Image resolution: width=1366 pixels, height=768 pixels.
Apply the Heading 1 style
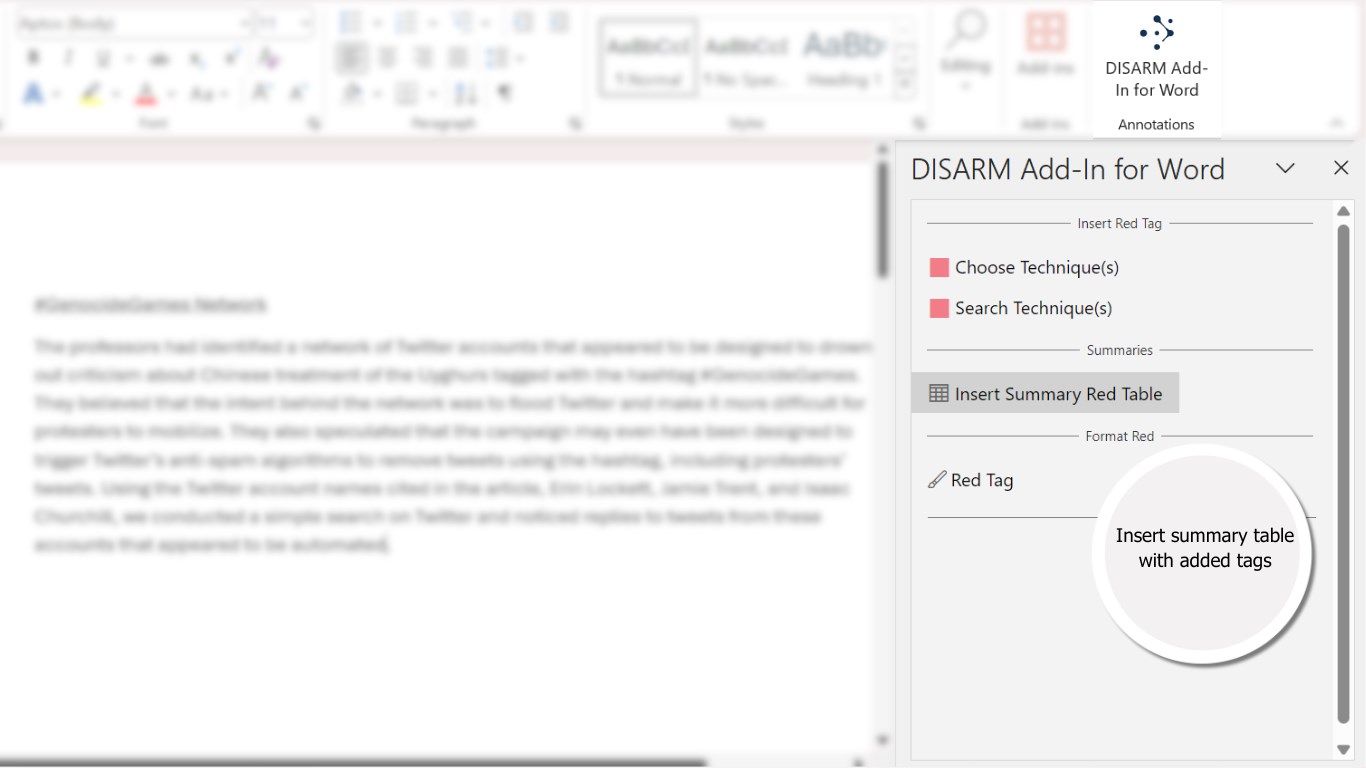click(842, 58)
